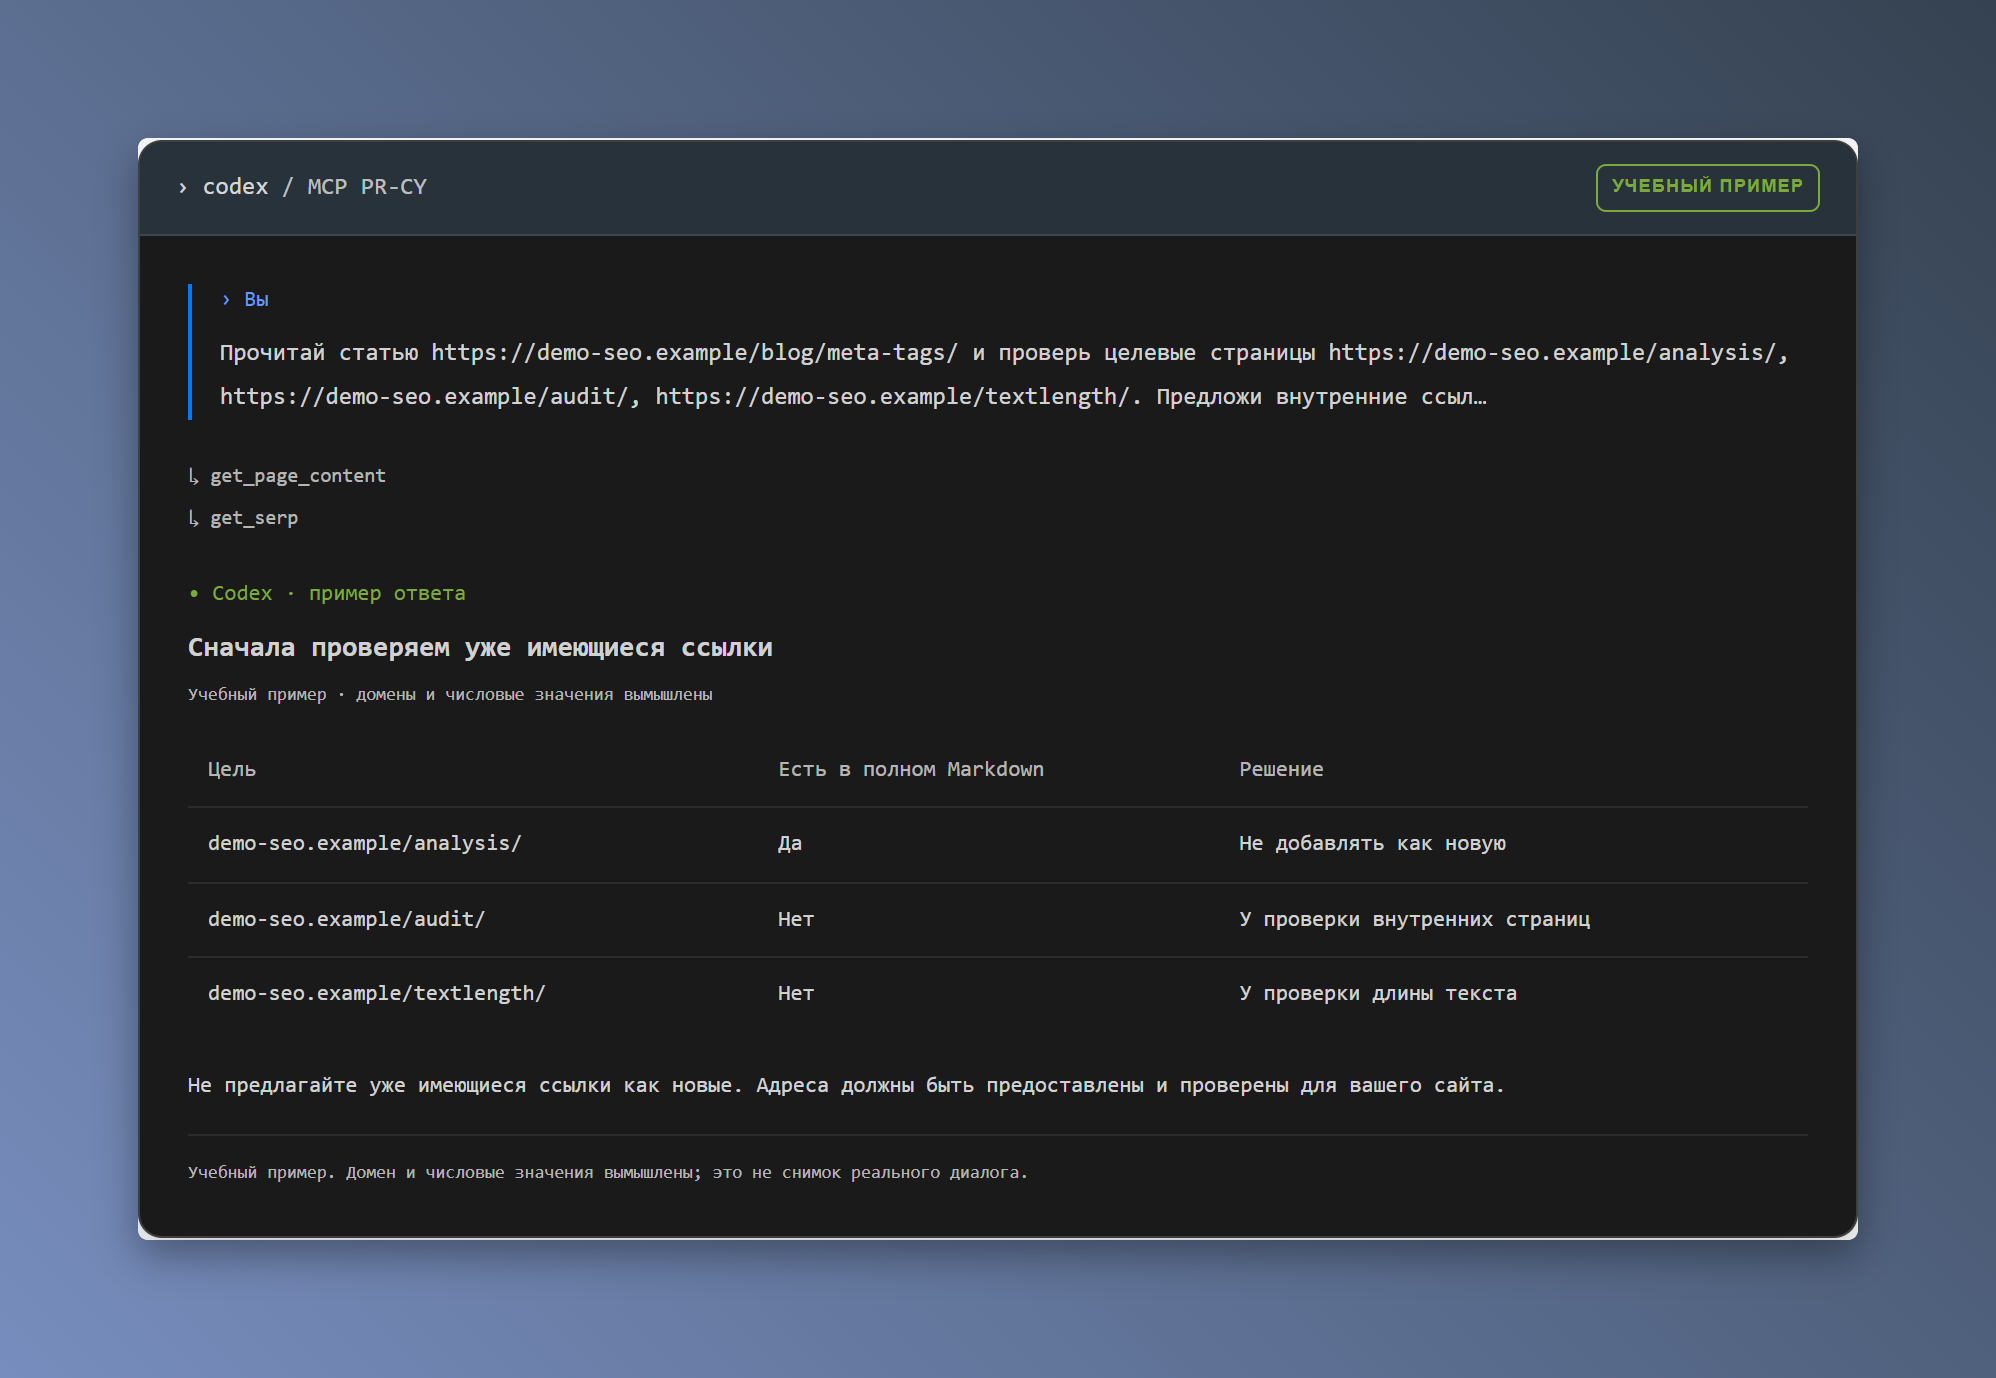Open the demo-seo.example/analysis/ URL in the prompt
Viewport: 1996px width, 1378px height.
point(1552,353)
